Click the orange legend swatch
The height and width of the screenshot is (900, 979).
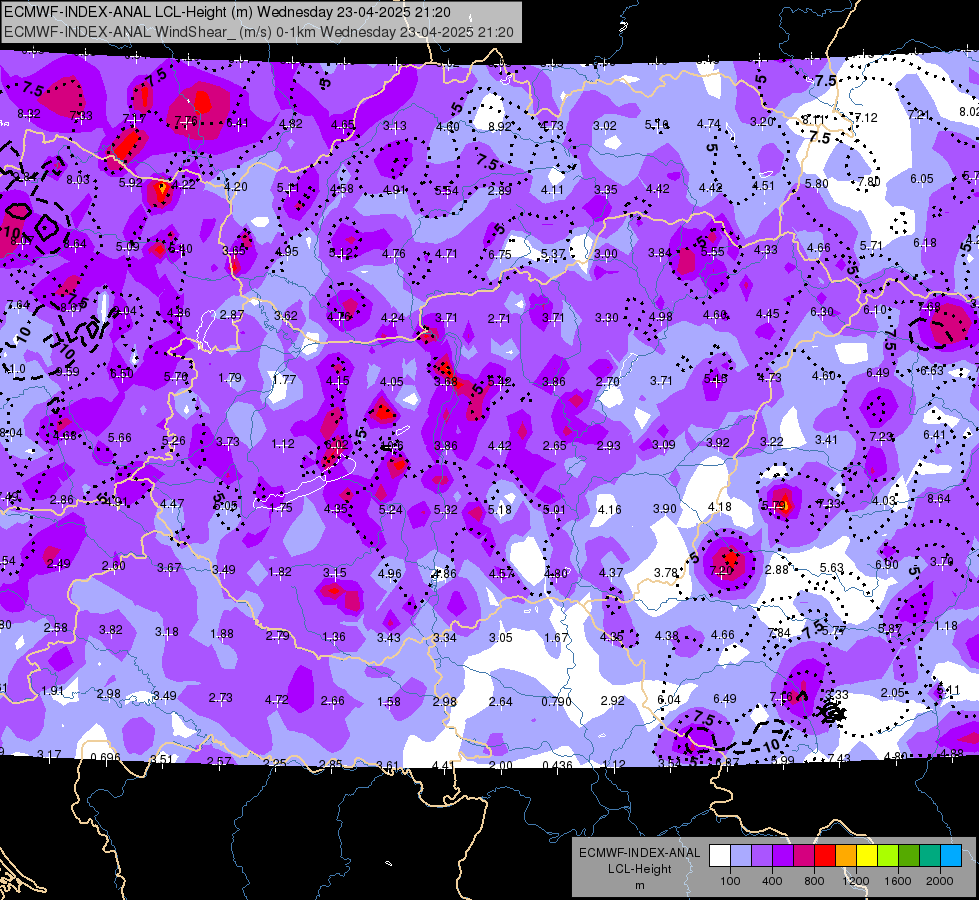tap(846, 856)
